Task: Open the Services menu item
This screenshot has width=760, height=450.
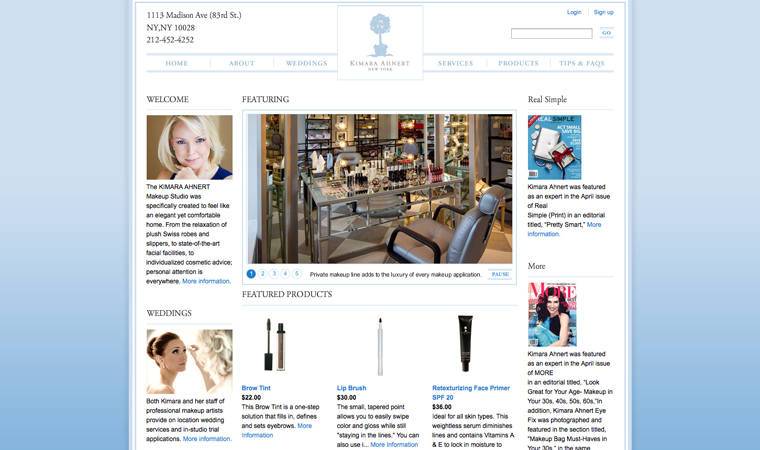Action: pyautogui.click(x=455, y=64)
